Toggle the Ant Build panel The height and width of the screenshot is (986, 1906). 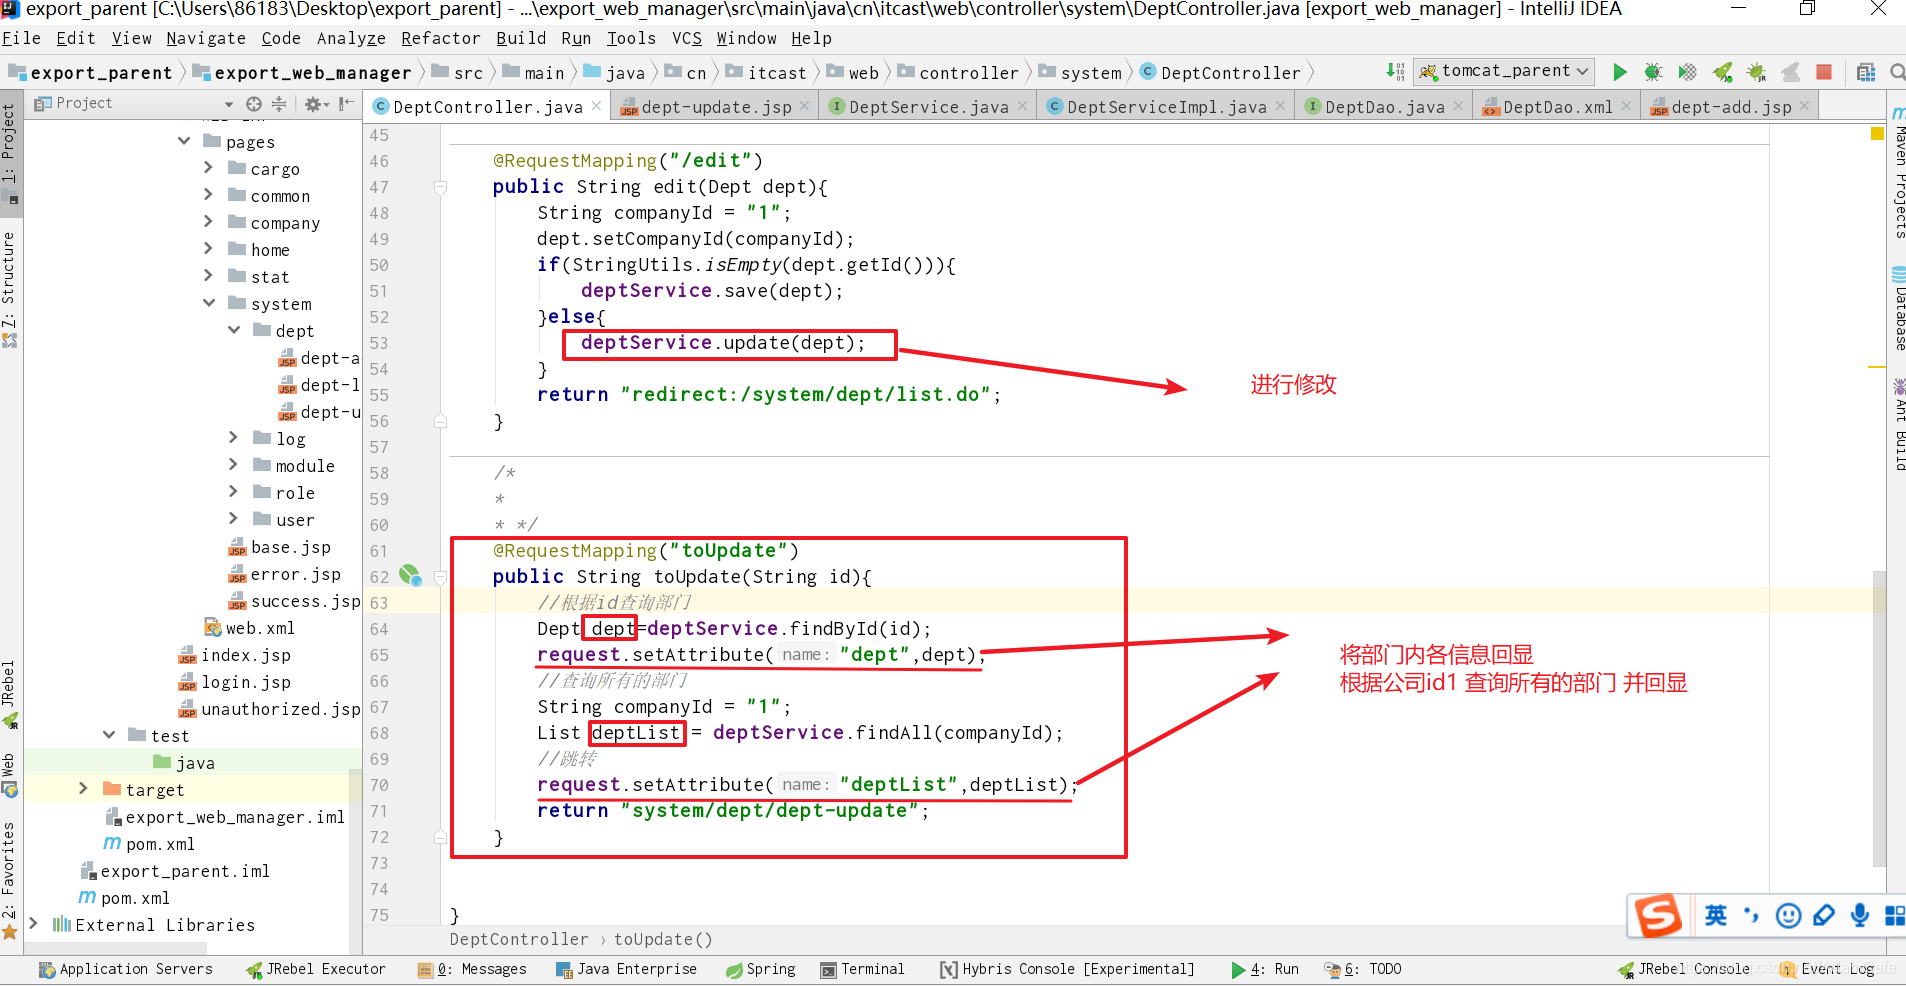[1897, 424]
